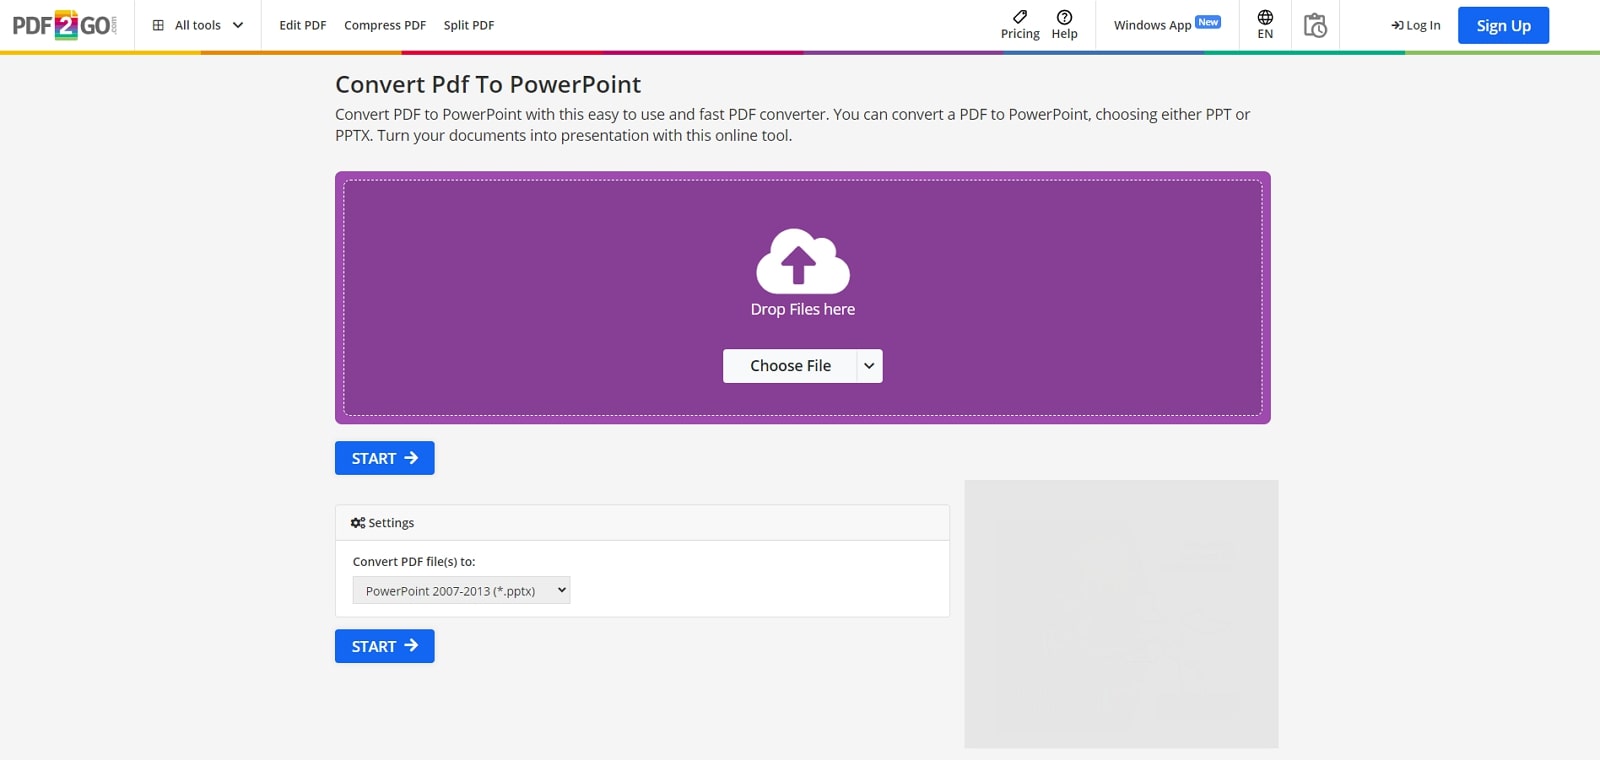Viewport: 1600px width, 760px height.
Task: Click the START button above Settings
Action: (385, 458)
